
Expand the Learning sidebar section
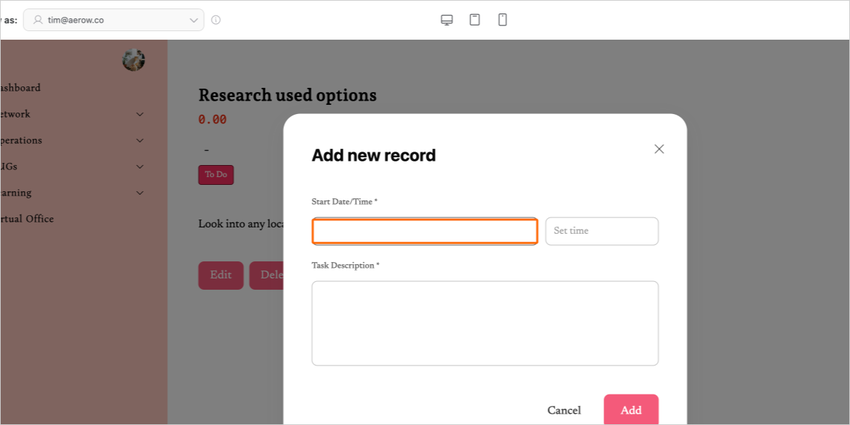[140, 192]
